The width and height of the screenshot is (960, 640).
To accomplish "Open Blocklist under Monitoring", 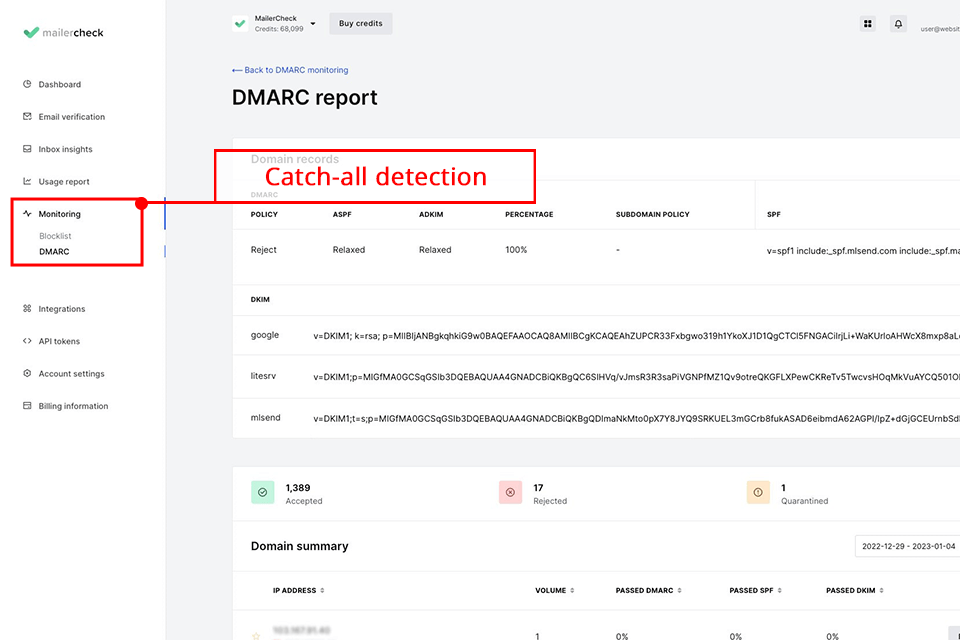I will 55,236.
